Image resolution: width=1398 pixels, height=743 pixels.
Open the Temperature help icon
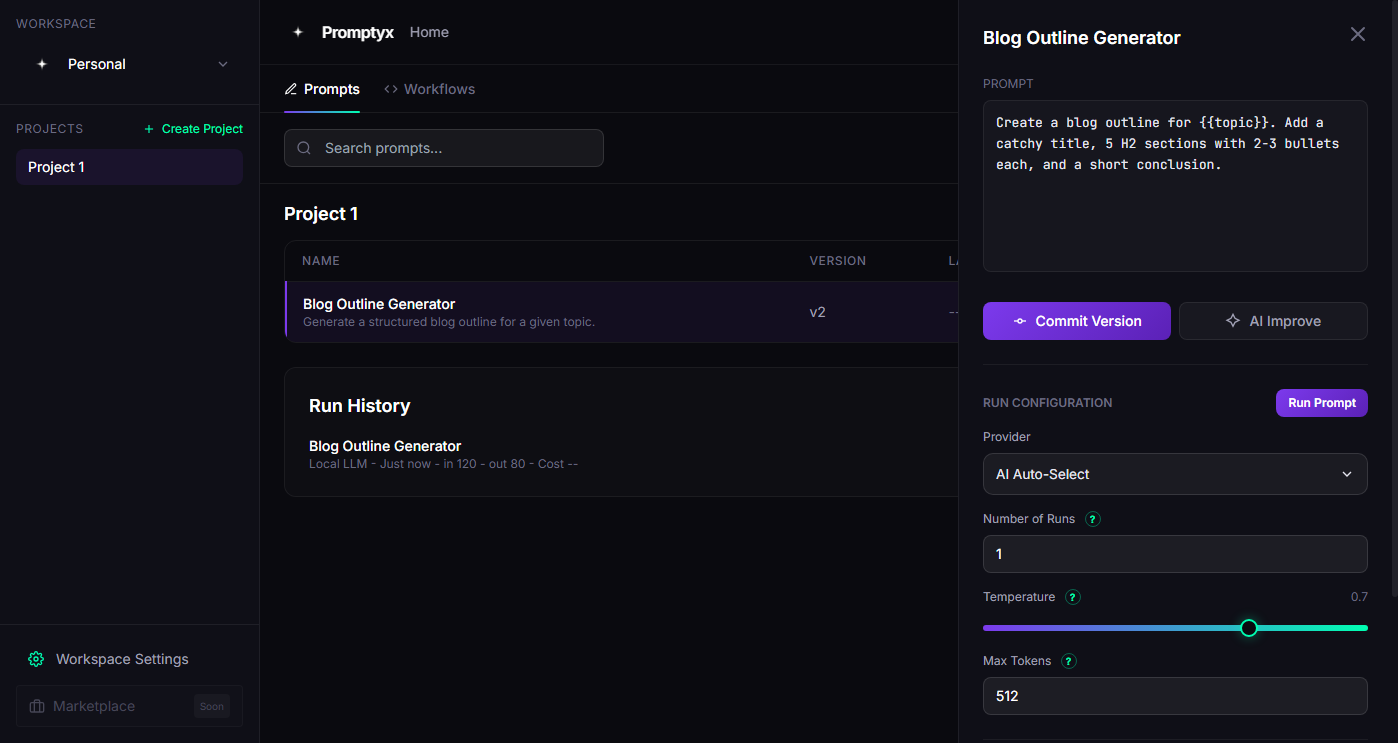[x=1072, y=597]
